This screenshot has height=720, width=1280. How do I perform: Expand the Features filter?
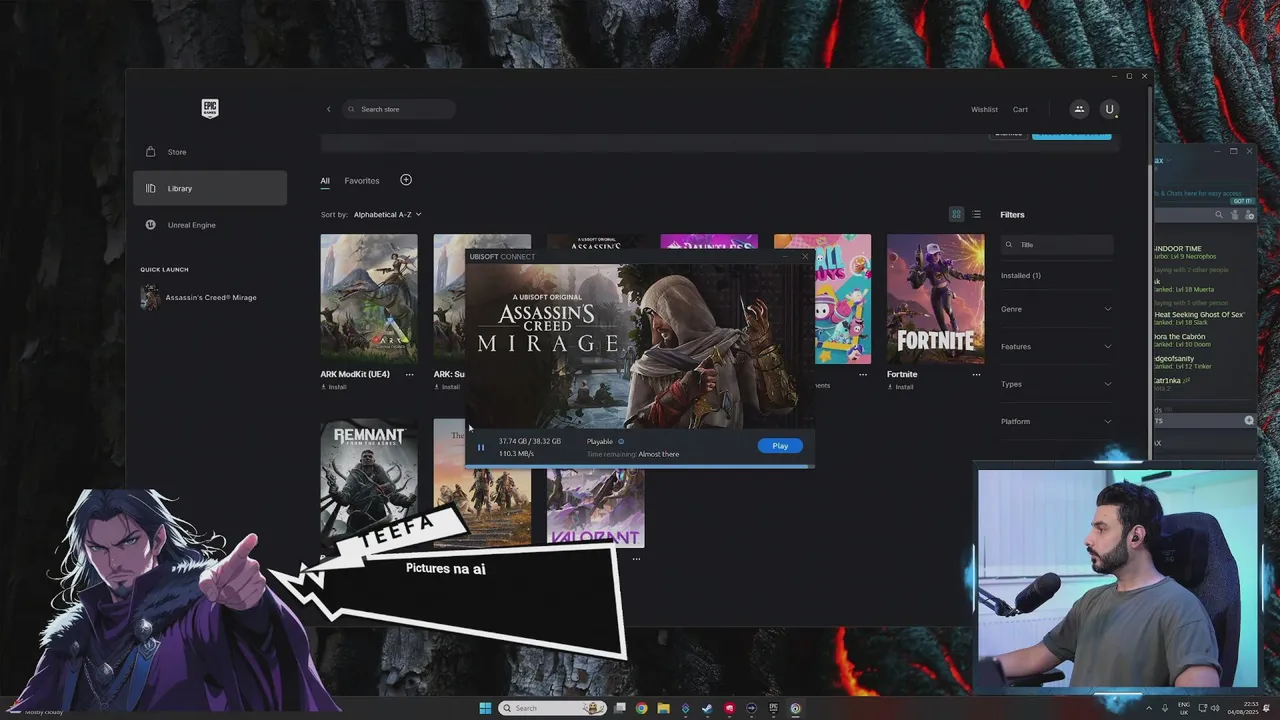point(1056,346)
